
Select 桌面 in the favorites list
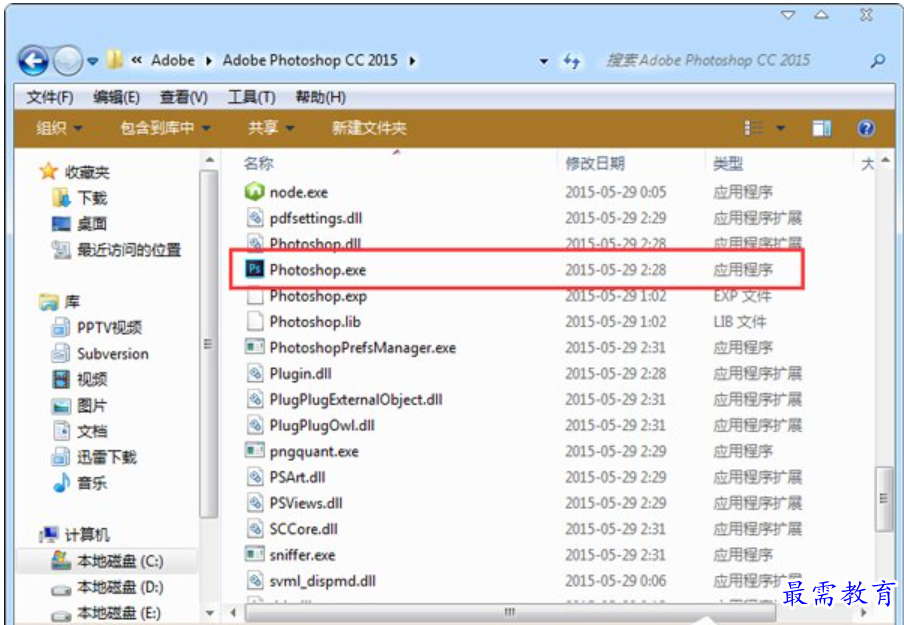(x=92, y=224)
